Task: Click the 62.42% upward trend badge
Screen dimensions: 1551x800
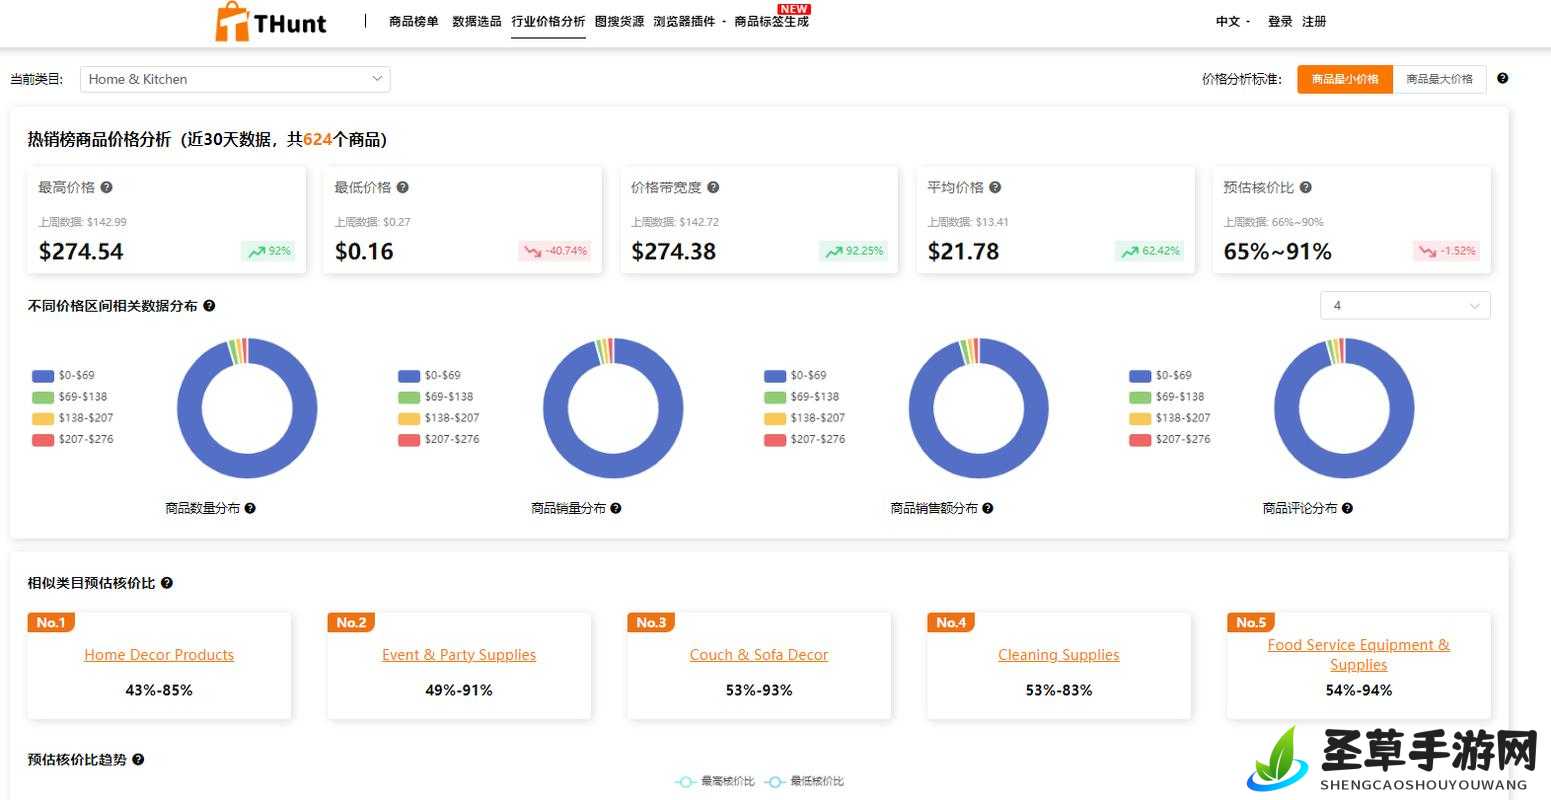Action: [x=1149, y=251]
